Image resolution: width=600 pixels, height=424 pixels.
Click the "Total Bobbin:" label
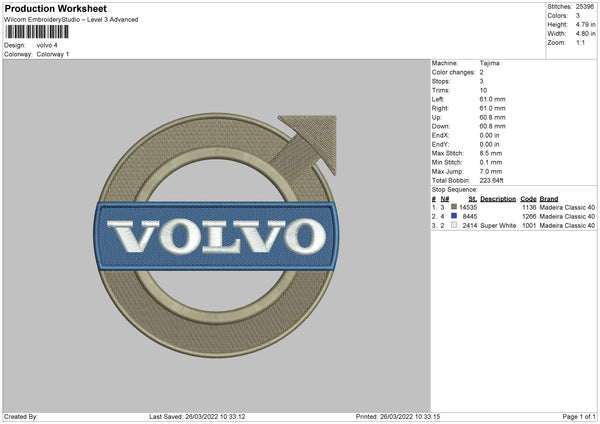tap(451, 181)
